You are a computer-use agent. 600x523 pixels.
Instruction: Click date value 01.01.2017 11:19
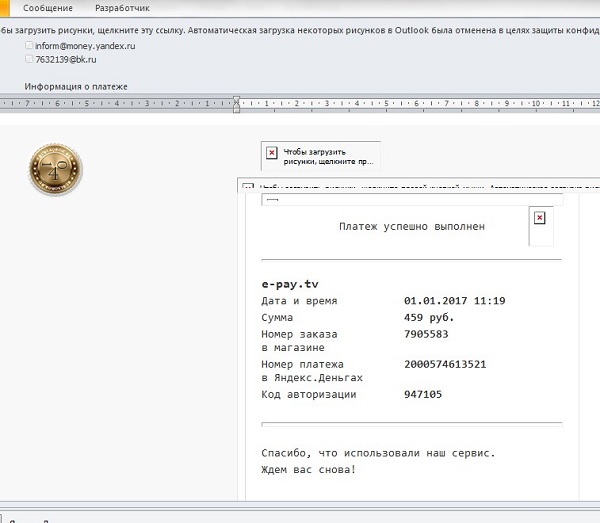click(x=455, y=301)
